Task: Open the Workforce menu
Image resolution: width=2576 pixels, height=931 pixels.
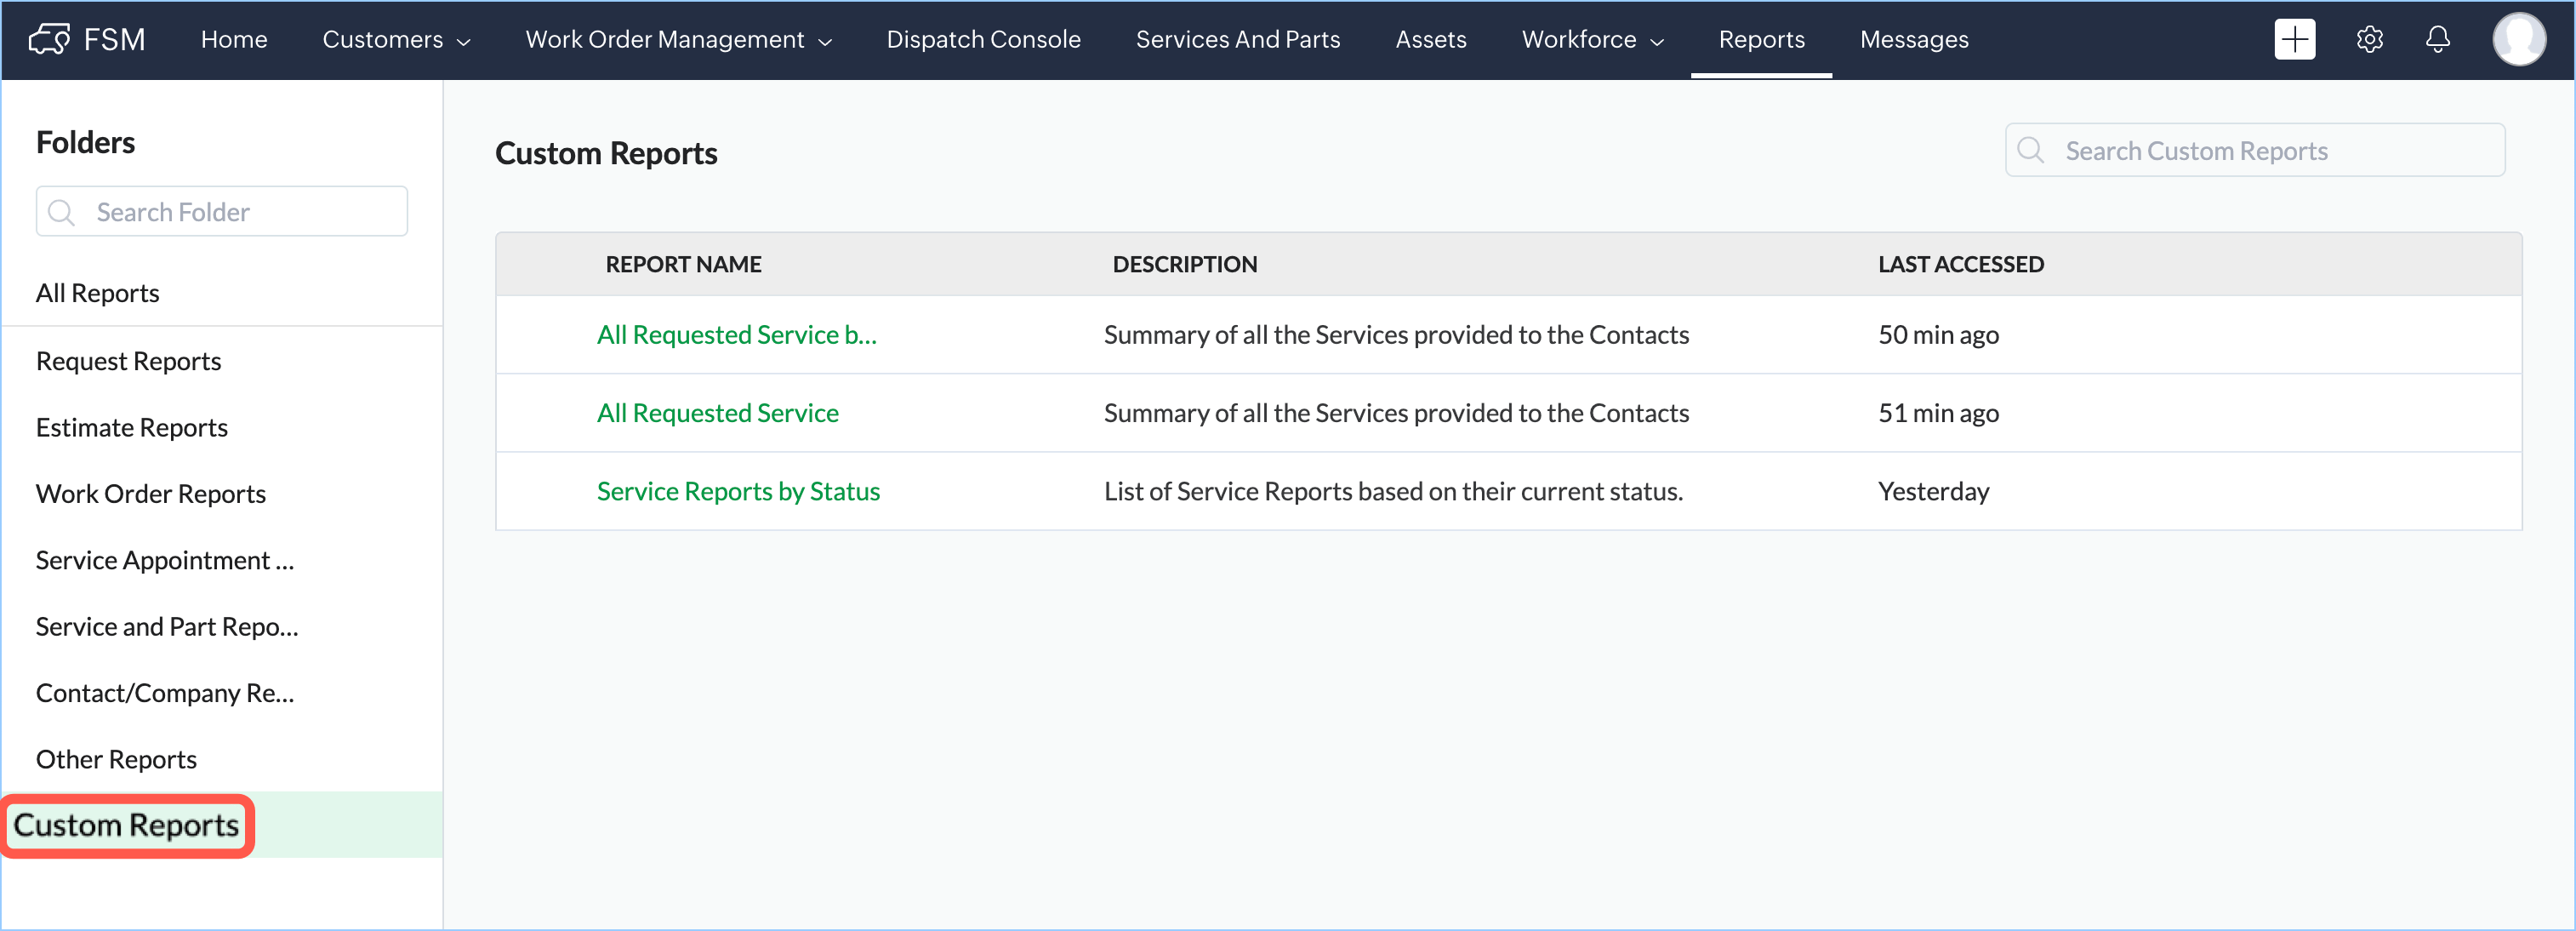Action: click(1592, 39)
